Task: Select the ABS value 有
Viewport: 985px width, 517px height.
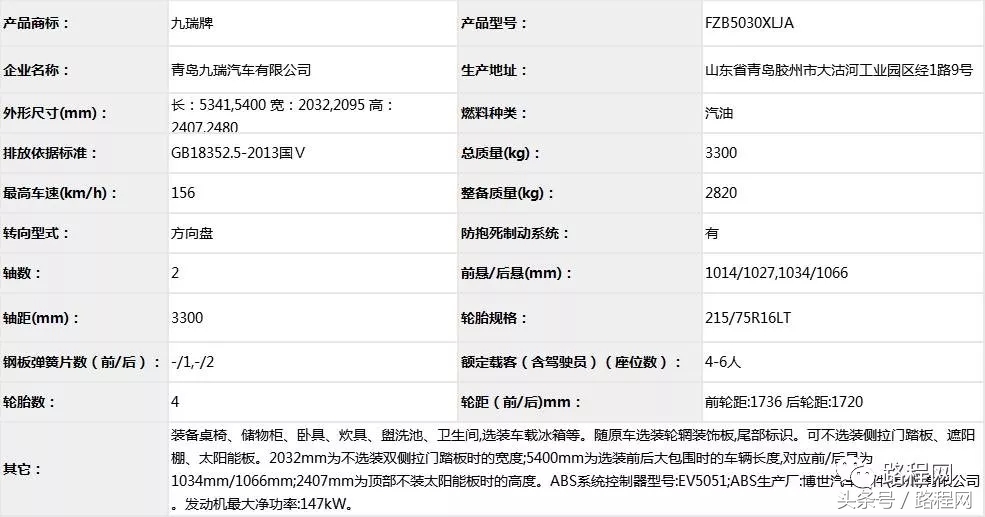Action: tap(712, 234)
